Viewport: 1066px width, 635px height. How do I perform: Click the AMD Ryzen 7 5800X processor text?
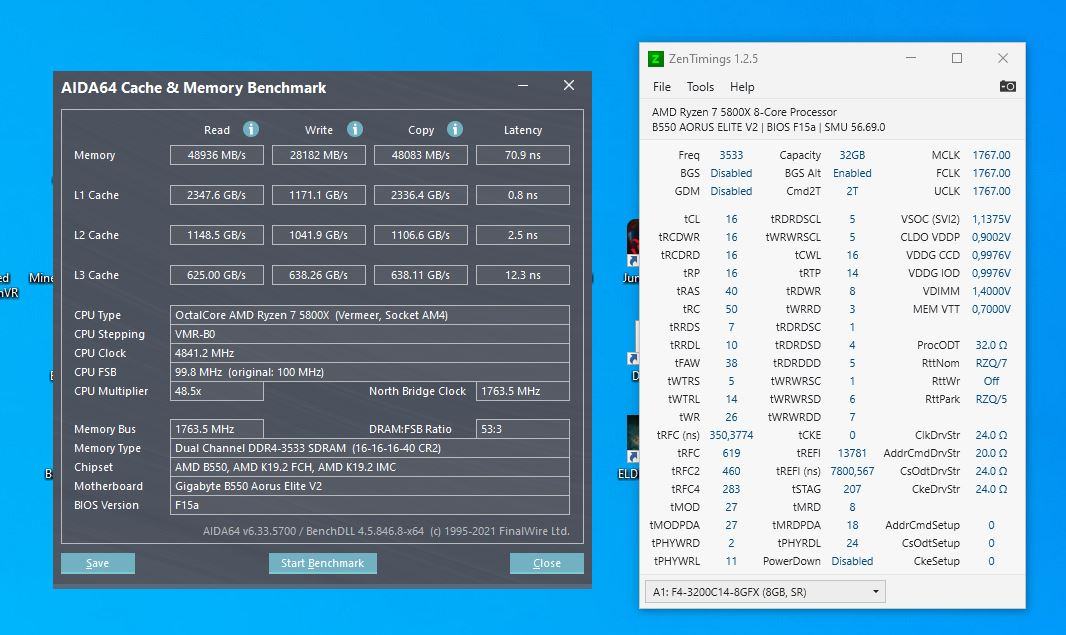[744, 112]
